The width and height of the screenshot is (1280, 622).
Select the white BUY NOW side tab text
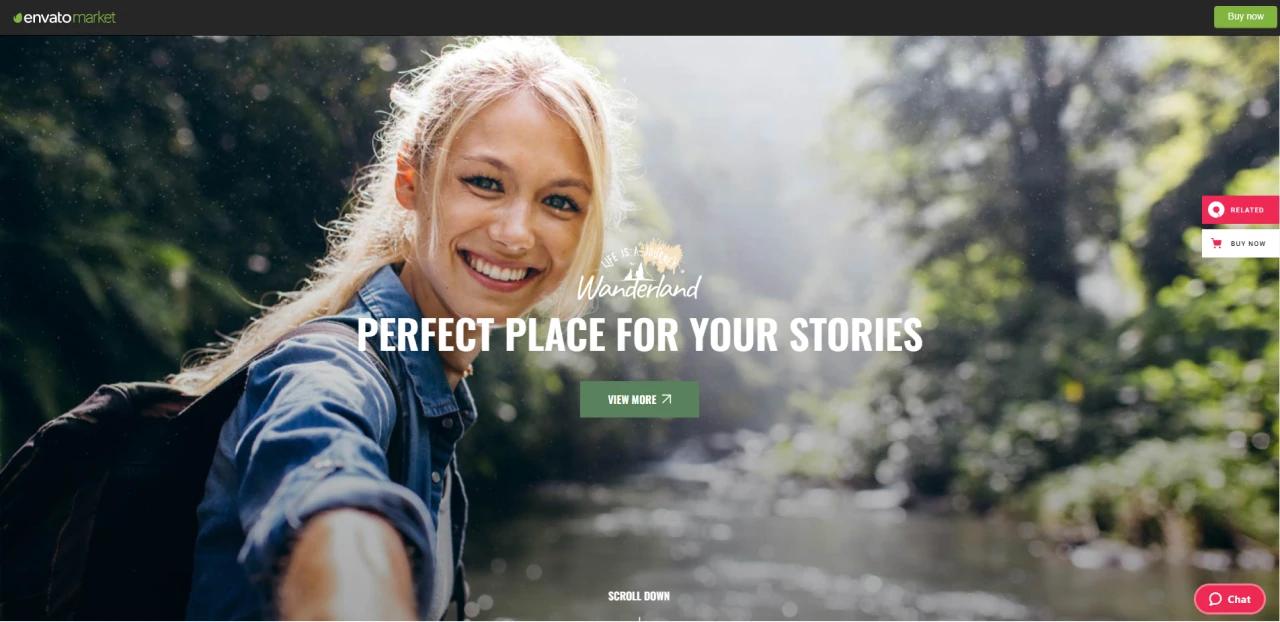(1248, 244)
